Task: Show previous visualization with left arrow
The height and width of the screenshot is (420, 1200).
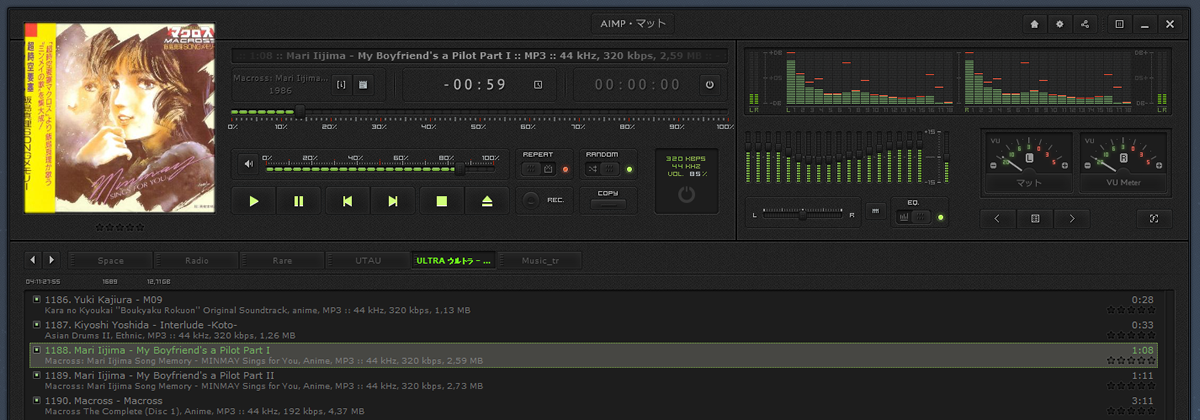Action: [x=998, y=217]
